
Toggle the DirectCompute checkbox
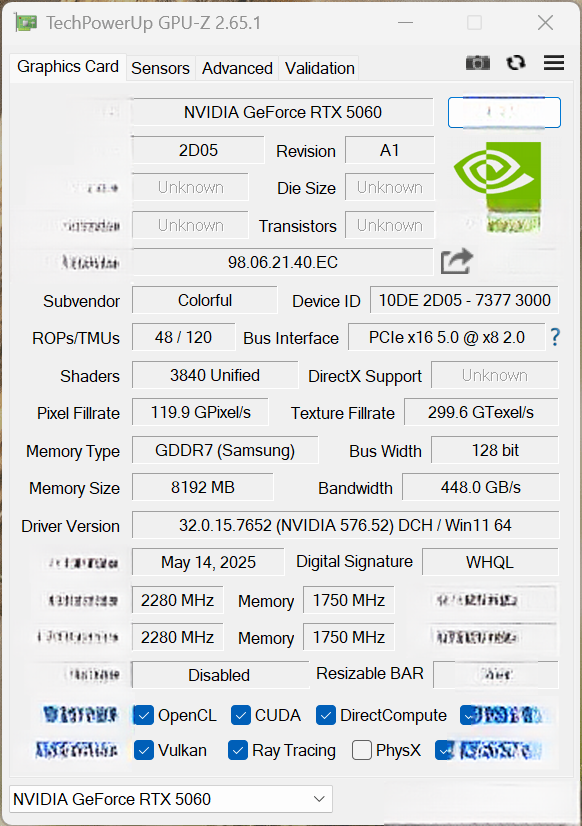click(x=325, y=715)
